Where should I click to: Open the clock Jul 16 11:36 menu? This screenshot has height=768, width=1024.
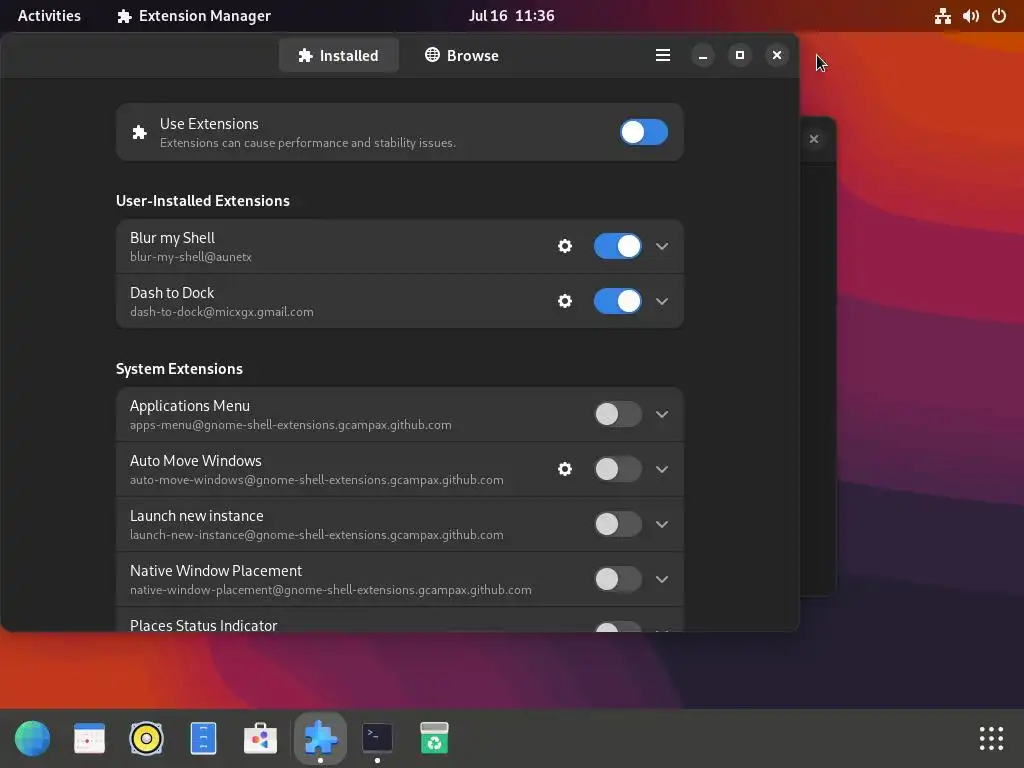pos(511,16)
